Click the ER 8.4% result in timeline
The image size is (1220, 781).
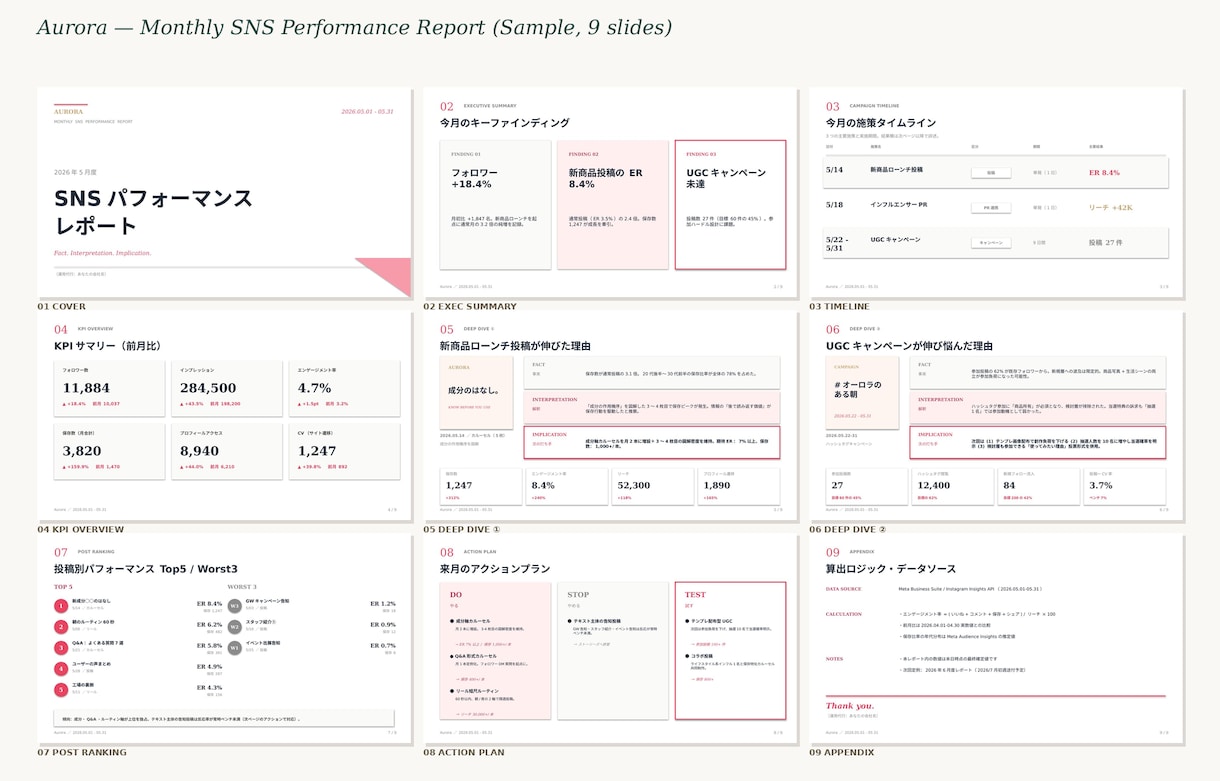(1104, 172)
